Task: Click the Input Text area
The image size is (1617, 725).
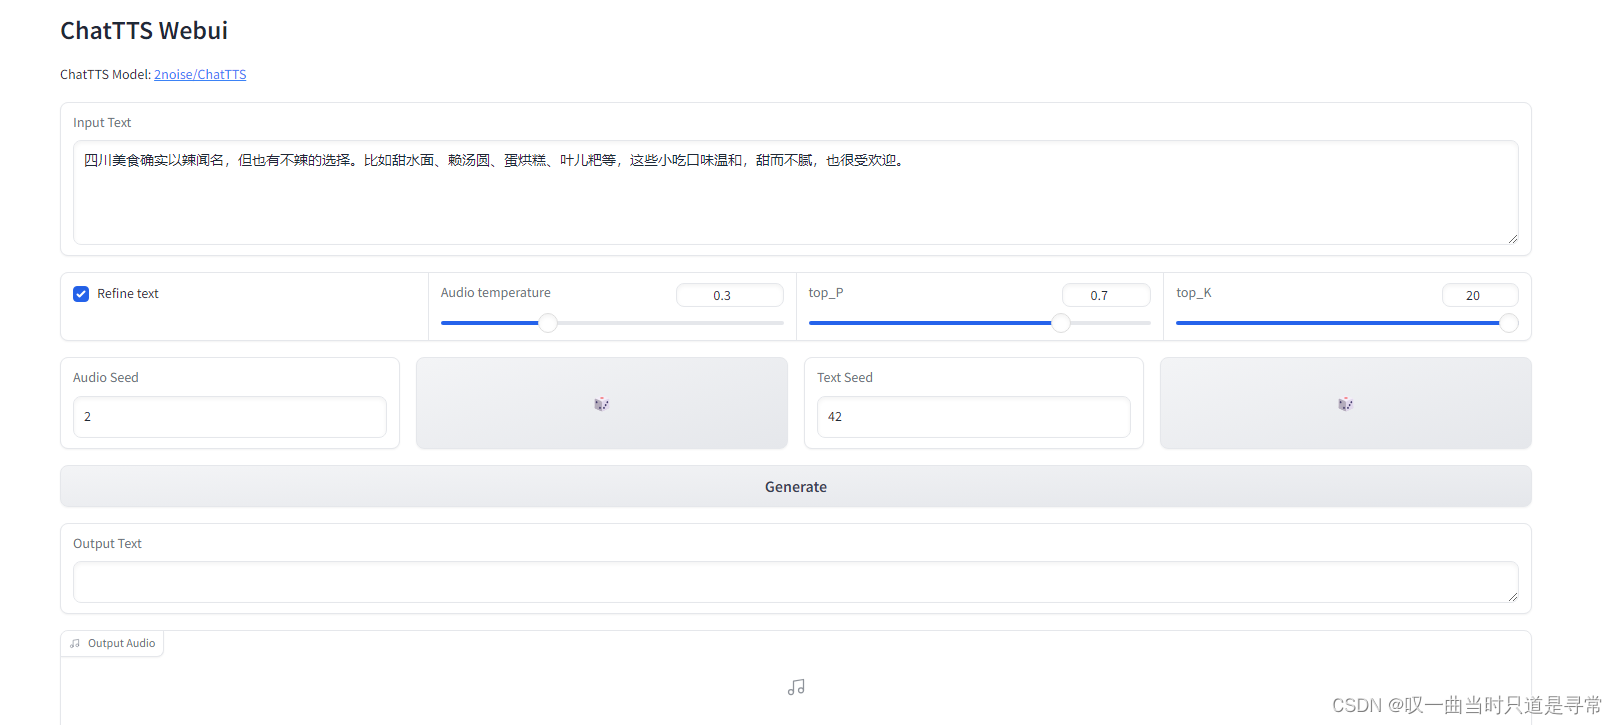Action: [x=796, y=192]
